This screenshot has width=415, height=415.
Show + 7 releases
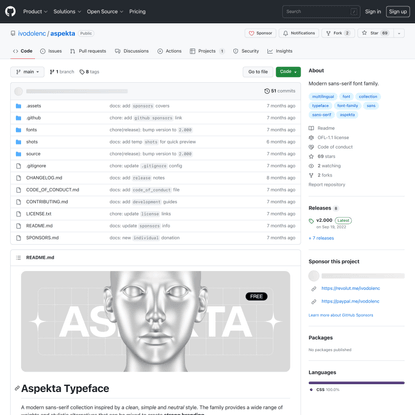pos(321,238)
